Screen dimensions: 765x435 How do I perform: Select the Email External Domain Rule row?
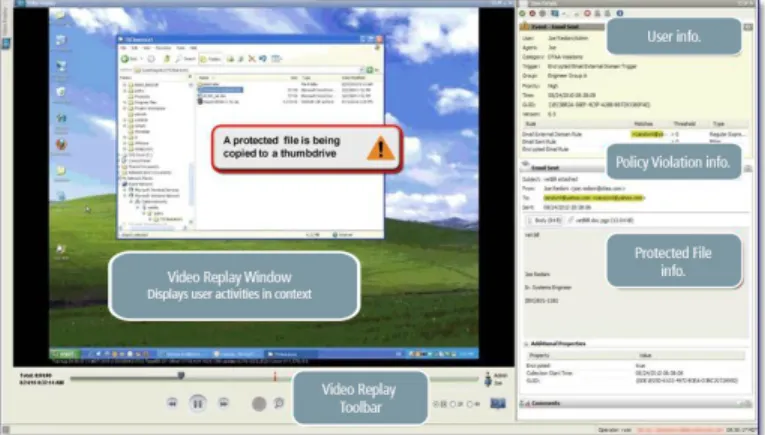point(634,134)
